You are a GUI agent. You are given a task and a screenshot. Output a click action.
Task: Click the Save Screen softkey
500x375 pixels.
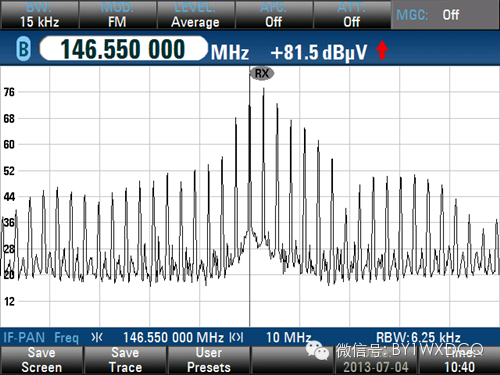tap(42, 360)
